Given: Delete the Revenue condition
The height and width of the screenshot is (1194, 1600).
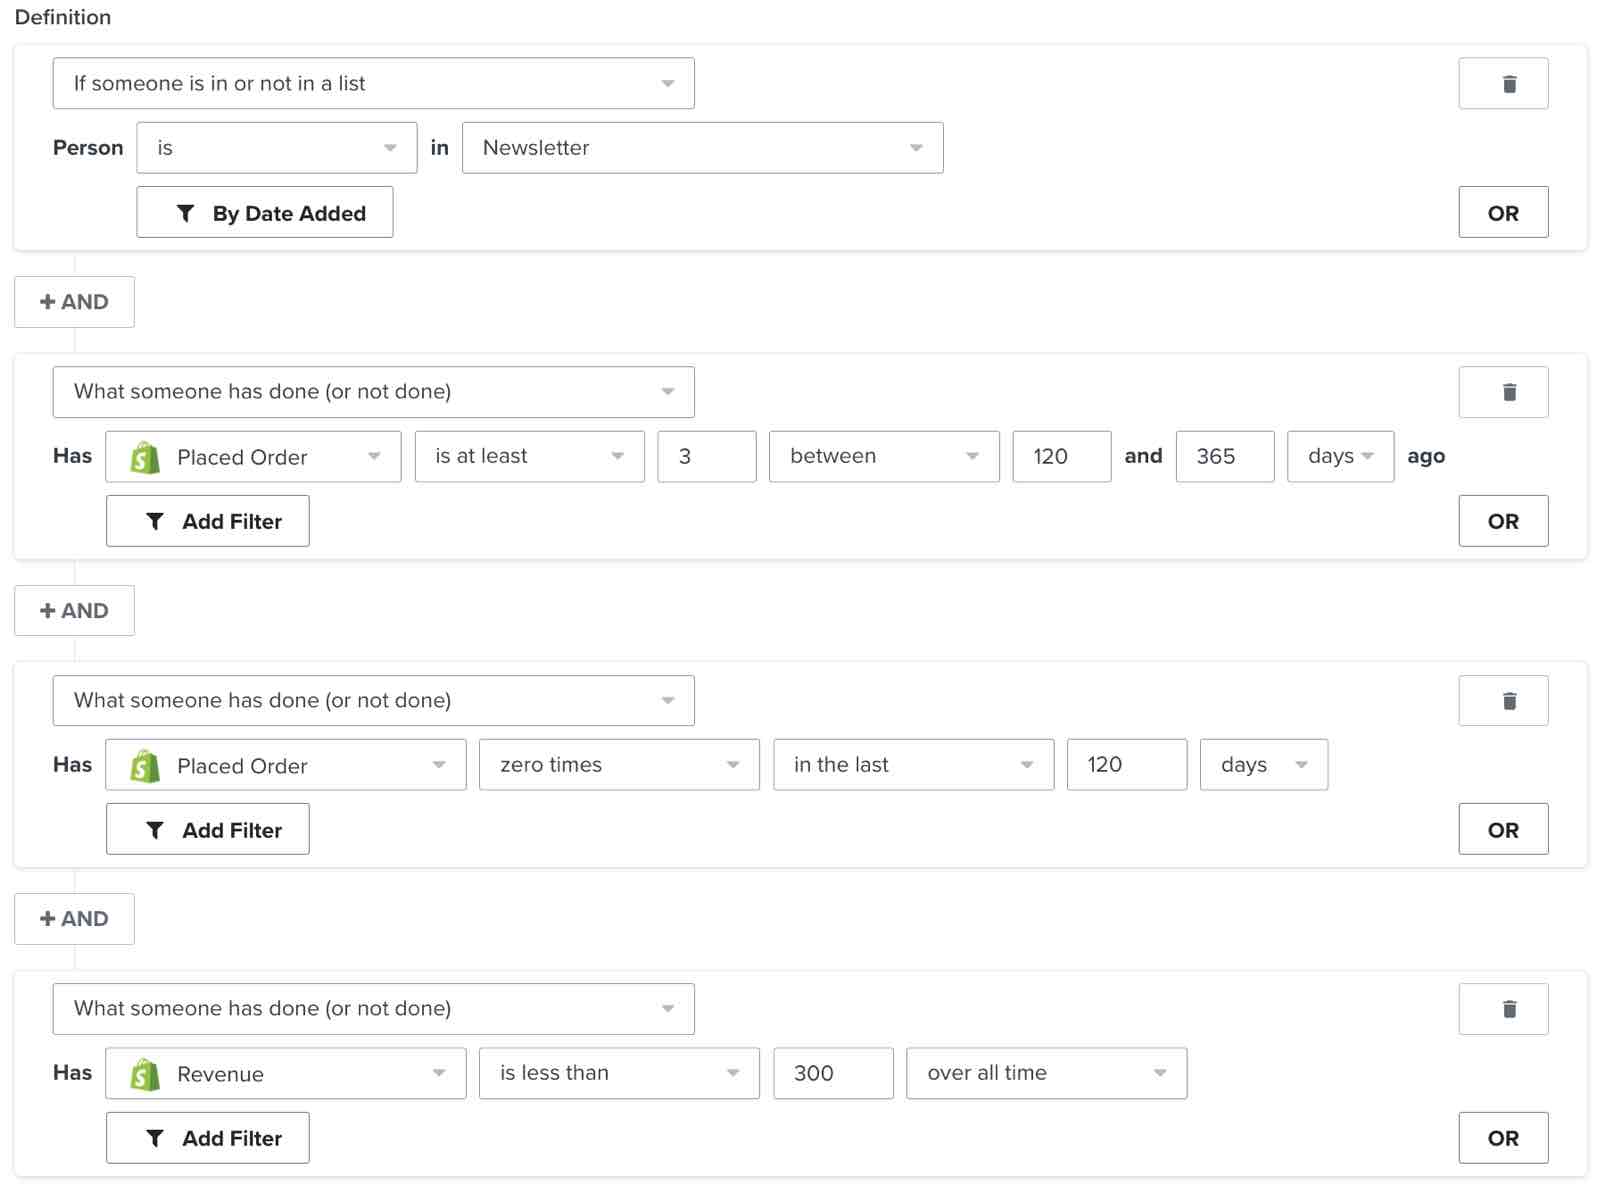Looking at the screenshot, I should 1503,1008.
